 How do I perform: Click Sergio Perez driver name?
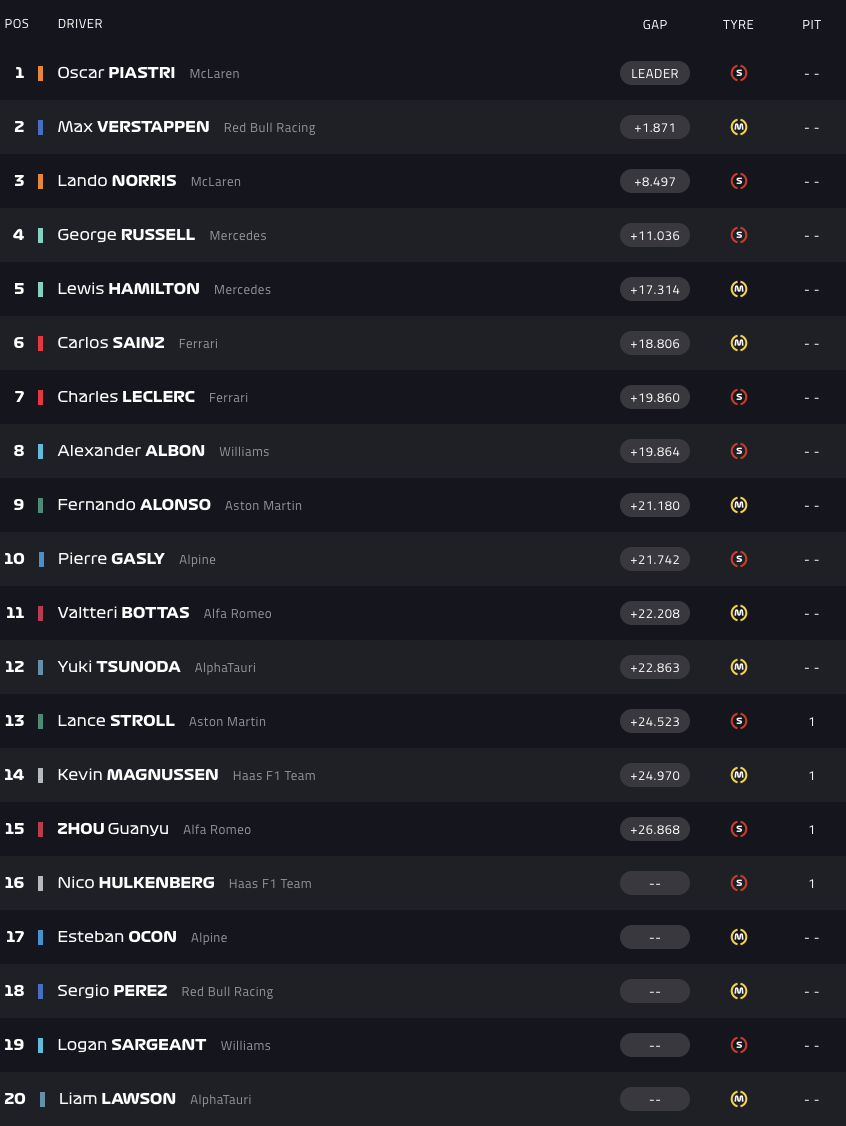[x=111, y=991]
